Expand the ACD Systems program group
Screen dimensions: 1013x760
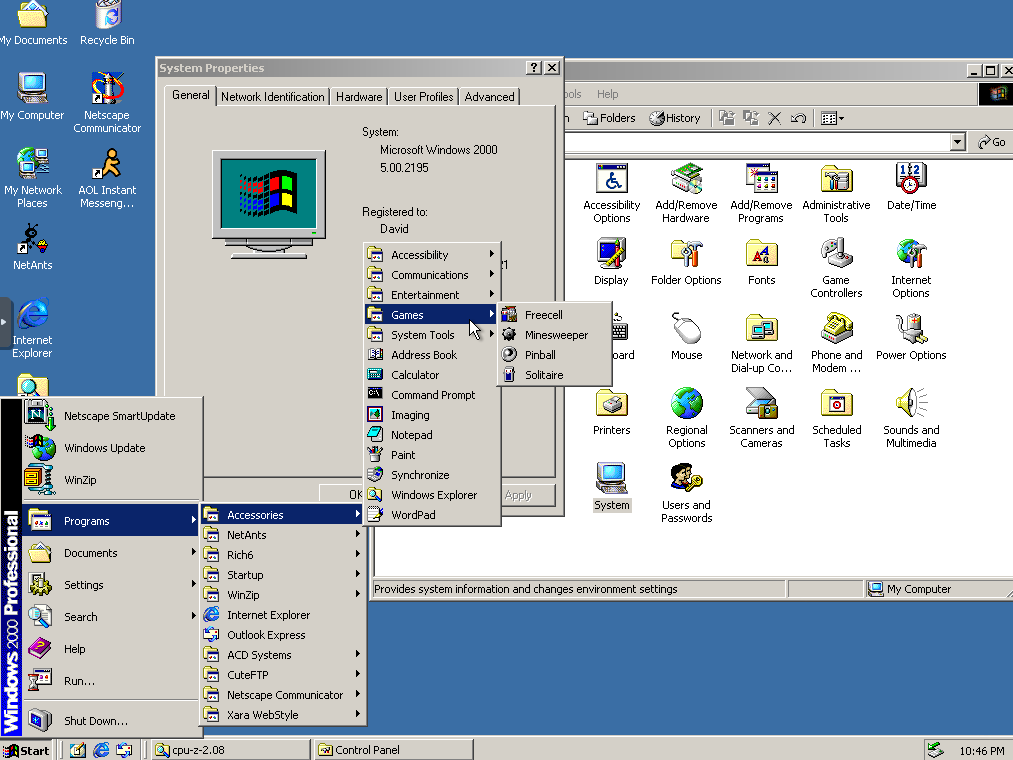pos(259,655)
